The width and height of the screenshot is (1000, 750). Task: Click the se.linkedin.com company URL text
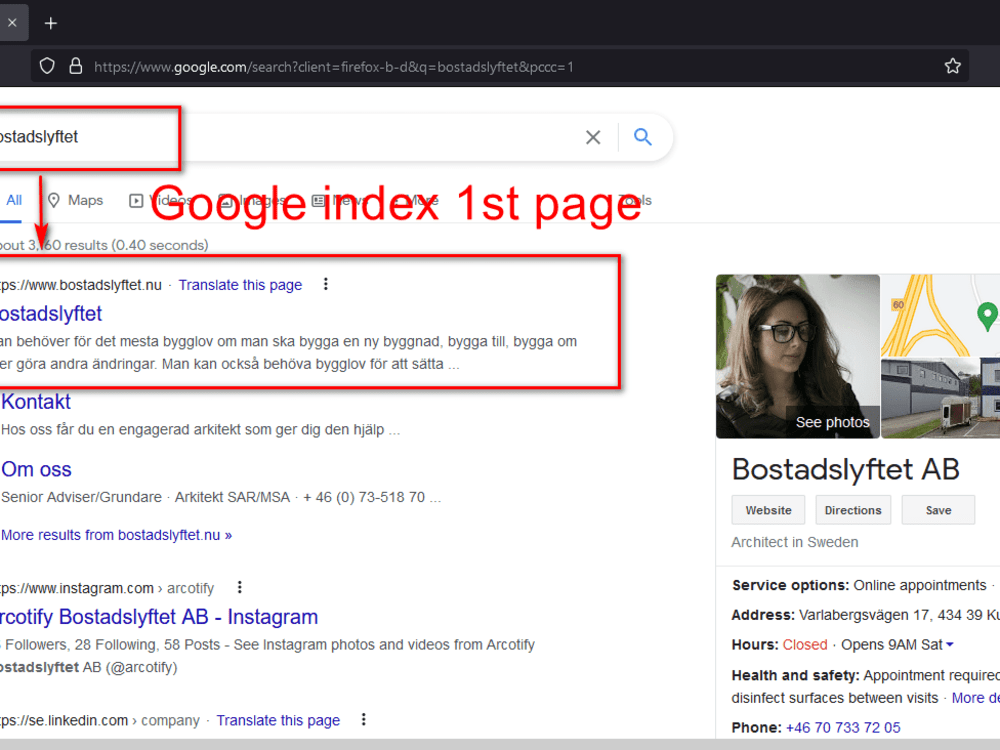100,721
